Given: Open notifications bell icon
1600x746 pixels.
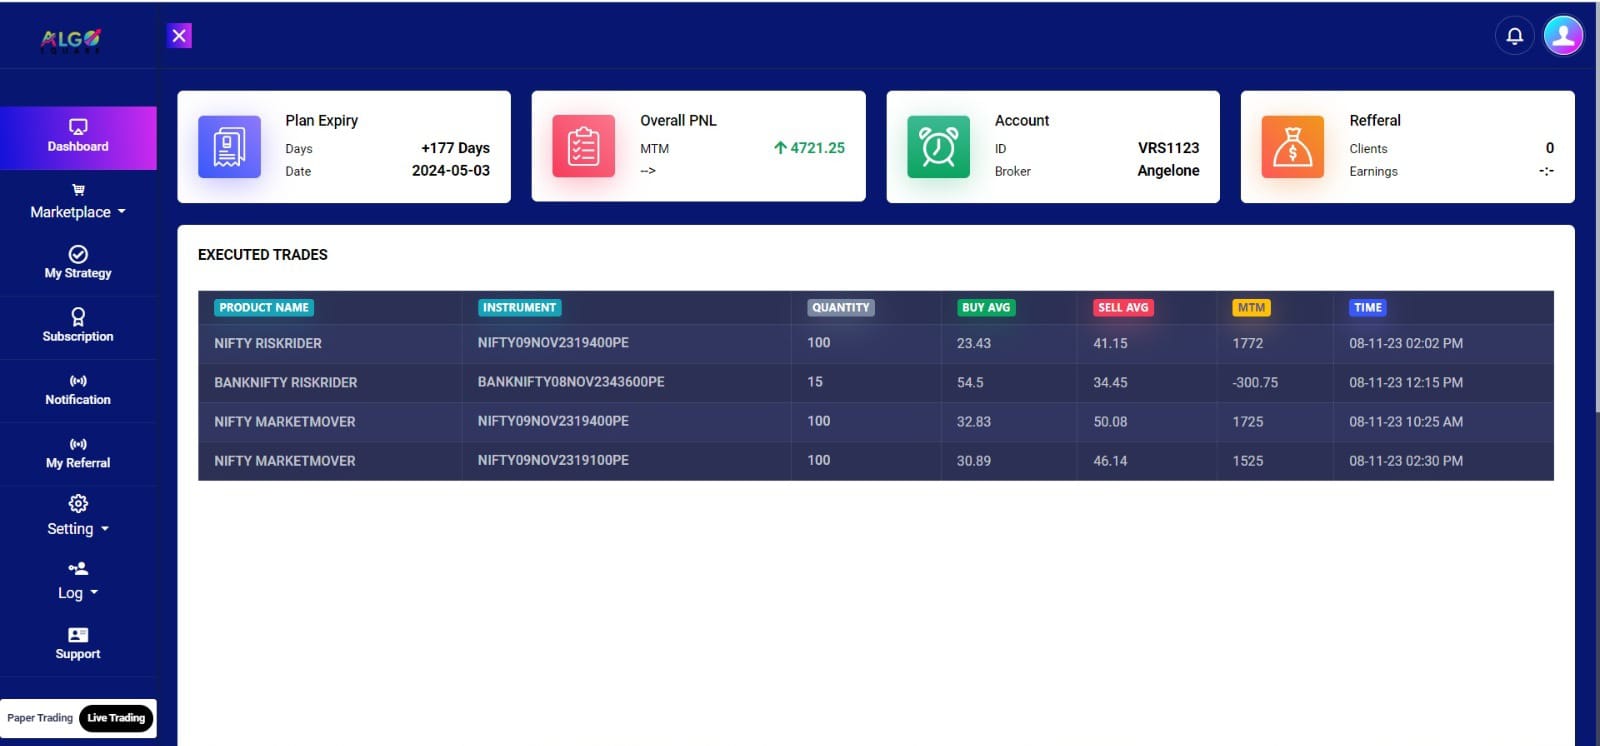Looking at the screenshot, I should pos(1515,36).
